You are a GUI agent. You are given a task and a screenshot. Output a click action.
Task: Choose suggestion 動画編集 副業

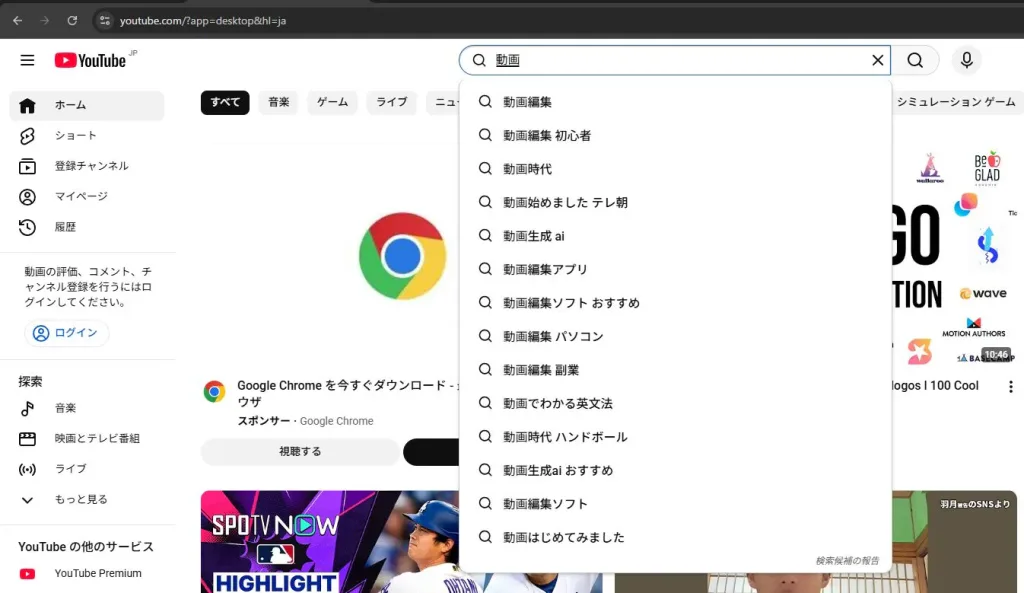tap(675, 370)
